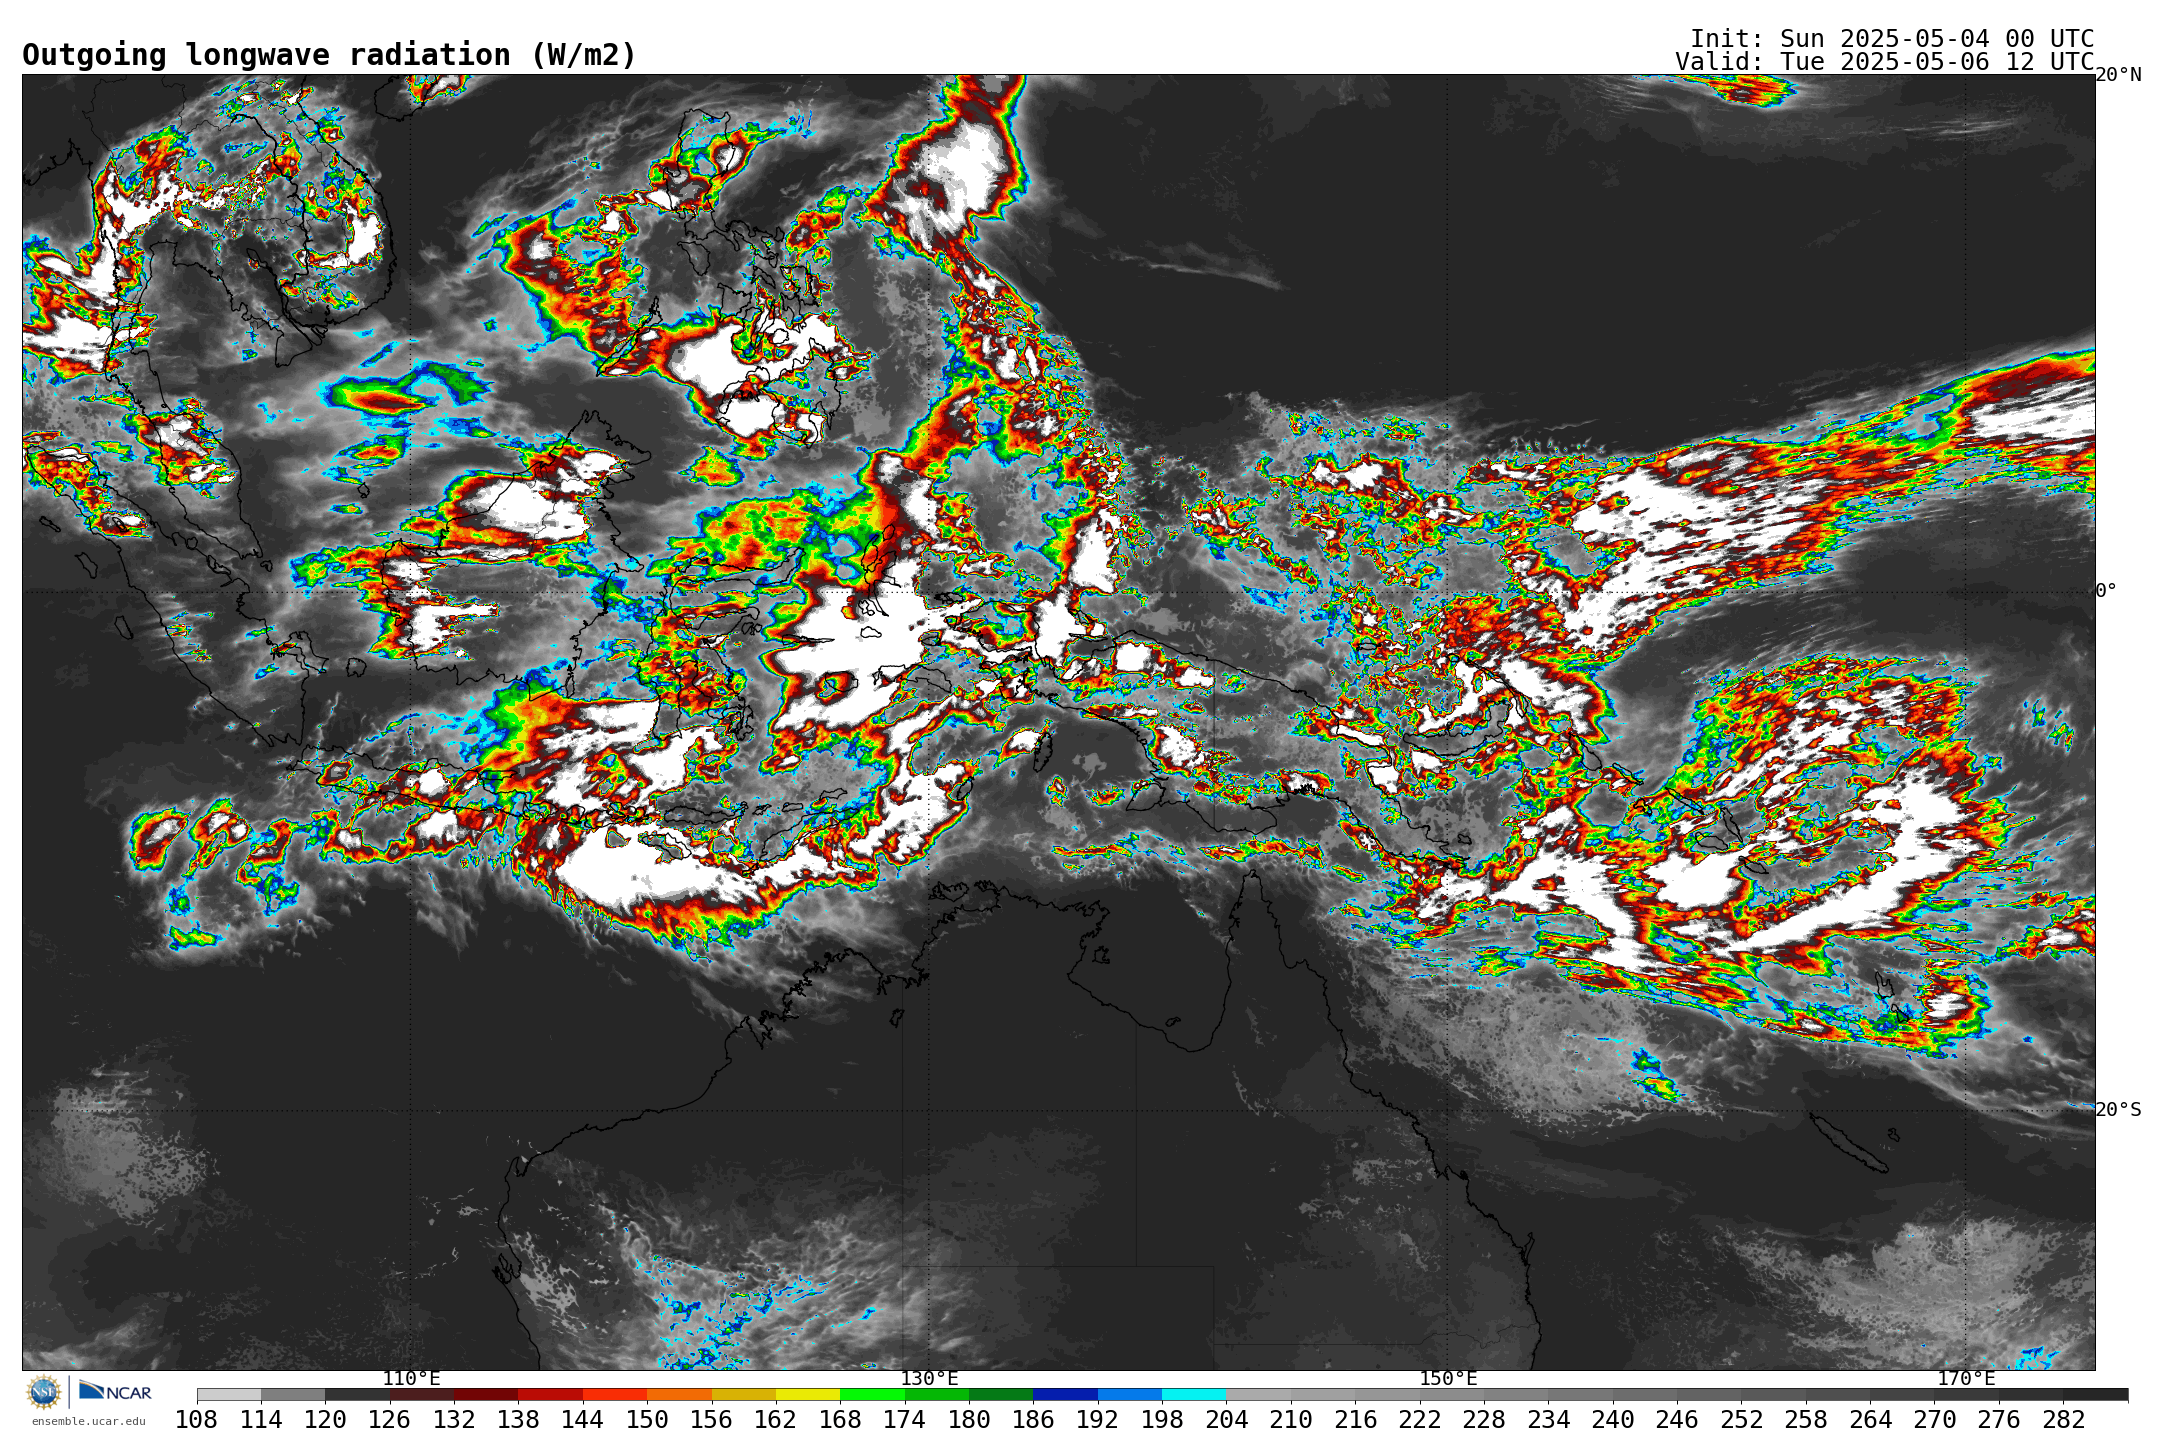Click the 222 colorbar tick label
Image resolution: width=2160 pixels, height=1433 pixels.
tap(1419, 1419)
